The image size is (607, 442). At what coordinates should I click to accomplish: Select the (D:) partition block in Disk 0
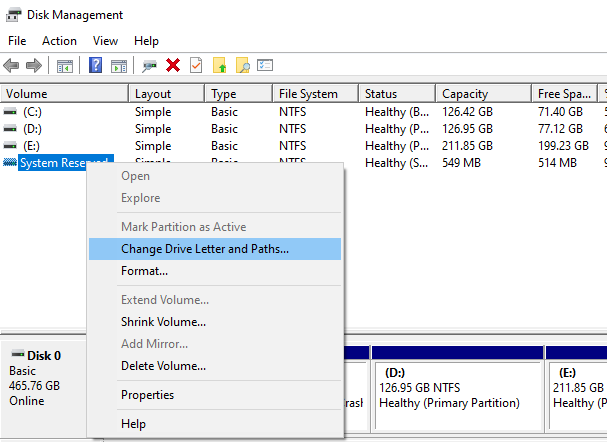click(455, 395)
